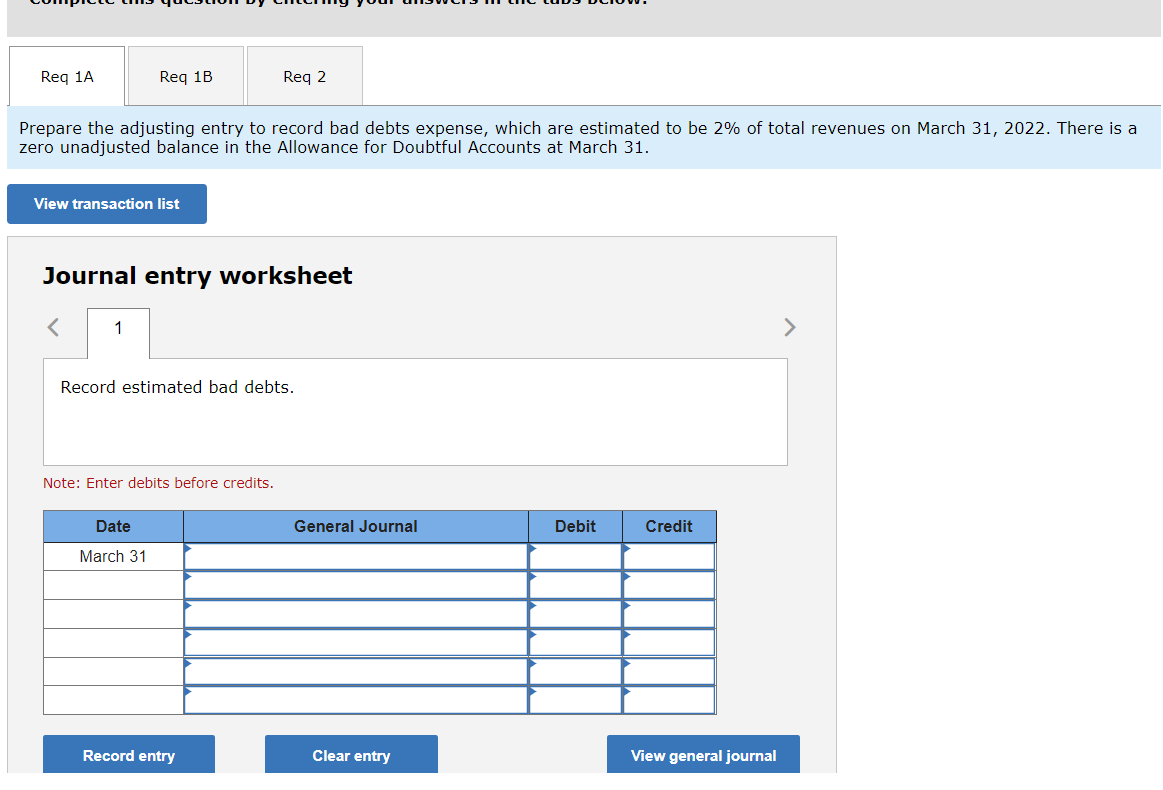Go to previous journal entry with left arrow
Screen dimensions: 1163x790
(x=53, y=327)
